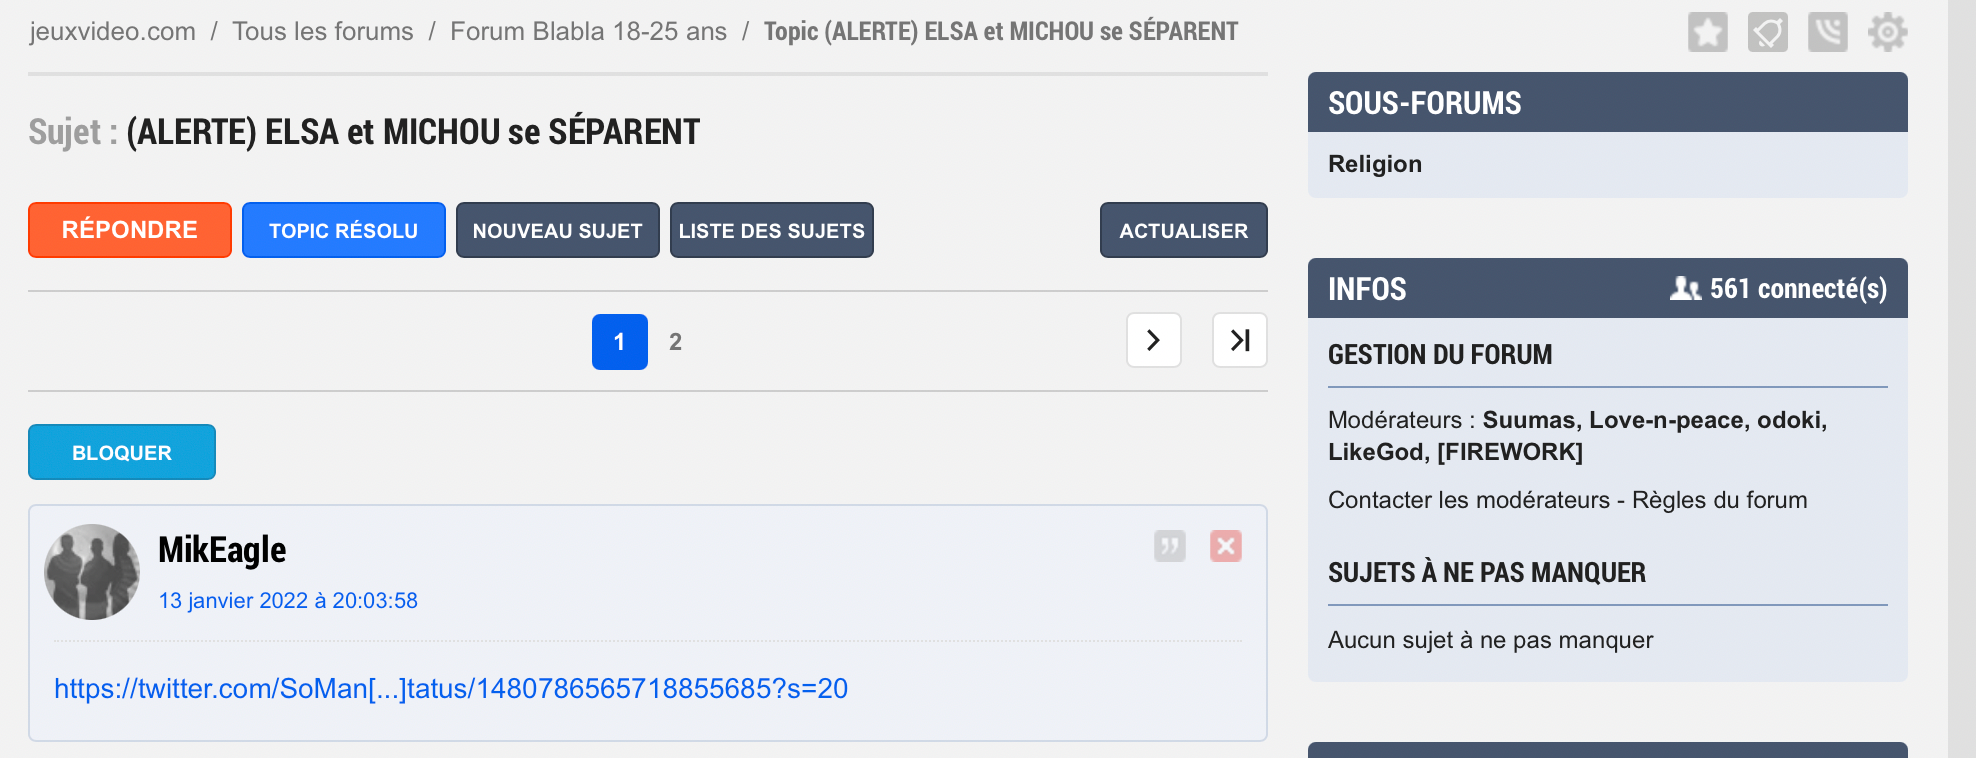Open LISTE DES SUJETS
The height and width of the screenshot is (758, 1976).
771,231
